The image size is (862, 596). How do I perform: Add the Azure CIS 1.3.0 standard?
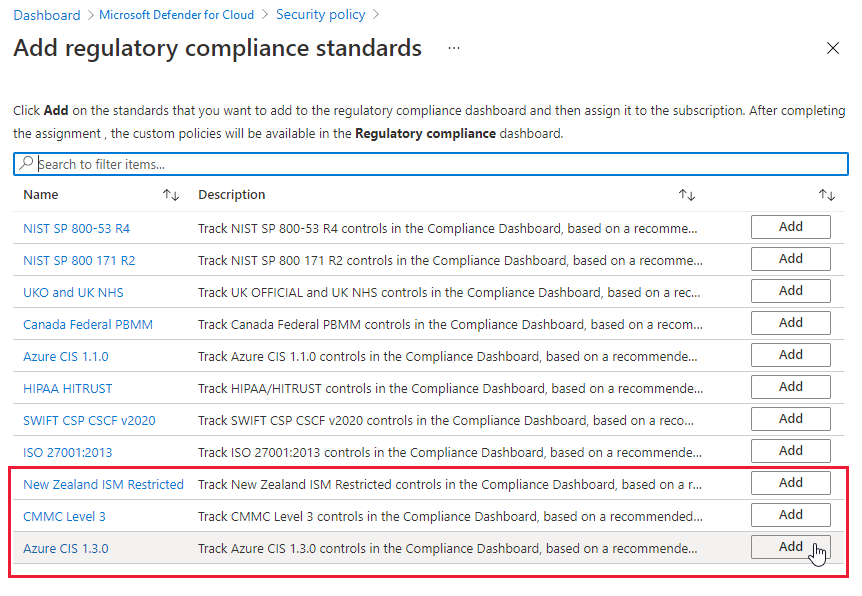tap(791, 547)
